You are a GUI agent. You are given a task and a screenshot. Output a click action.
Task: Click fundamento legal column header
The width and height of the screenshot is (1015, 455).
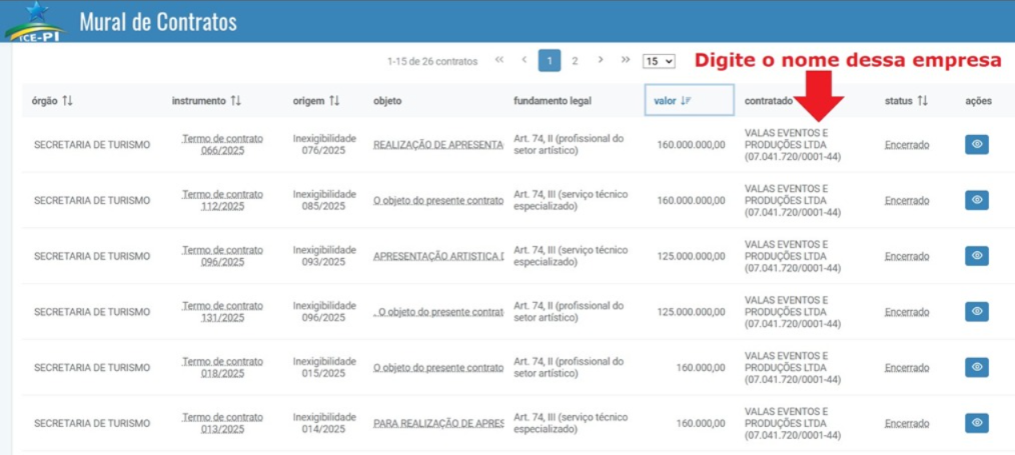[x=552, y=101]
